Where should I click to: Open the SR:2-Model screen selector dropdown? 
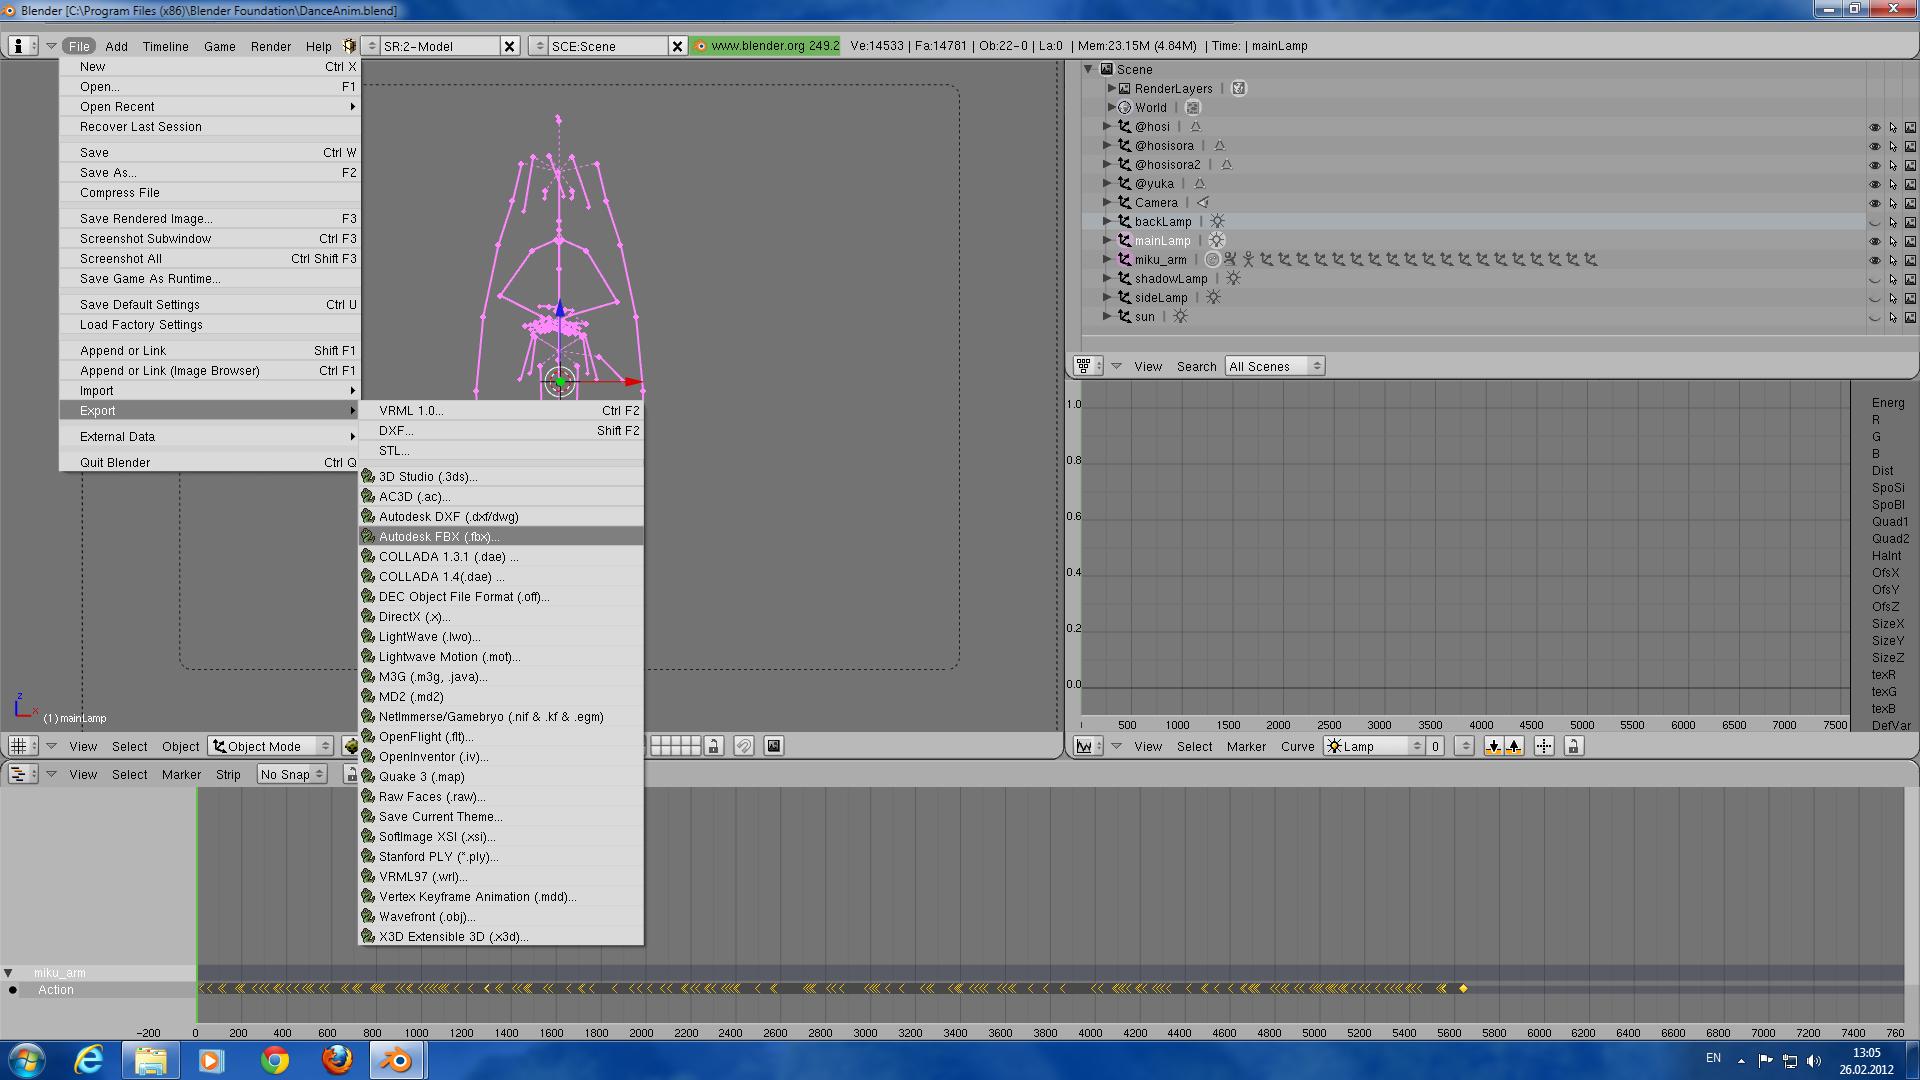pyautogui.click(x=372, y=46)
